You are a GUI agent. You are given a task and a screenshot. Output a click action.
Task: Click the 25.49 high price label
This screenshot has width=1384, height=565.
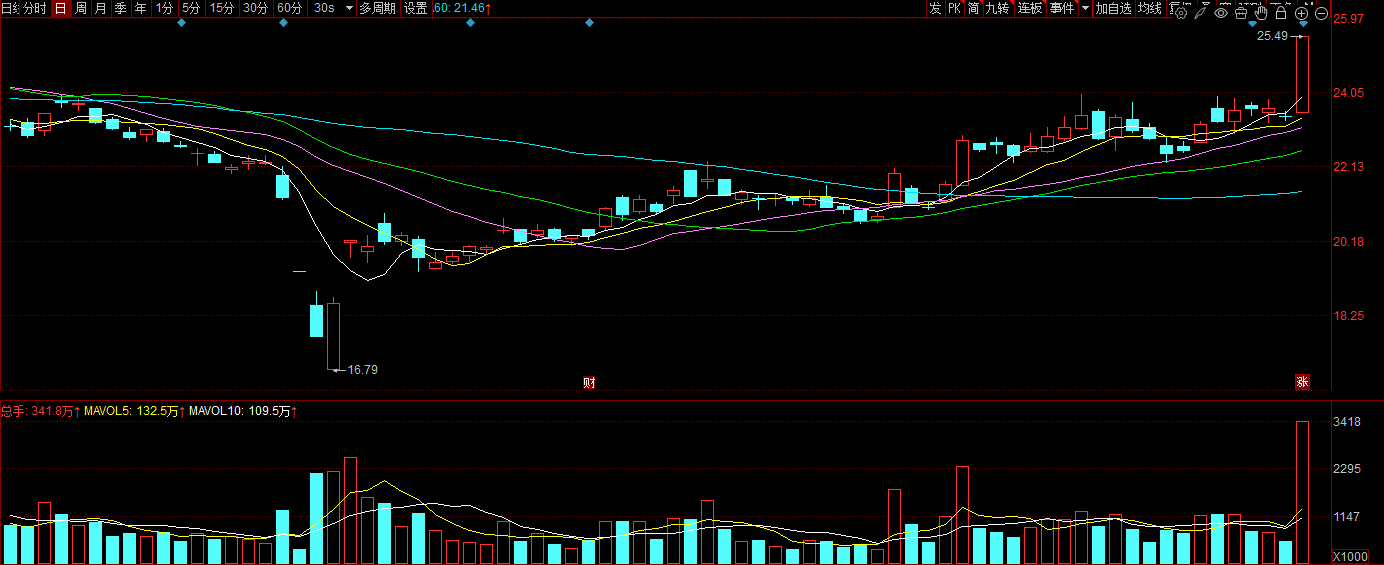pyautogui.click(x=1272, y=36)
